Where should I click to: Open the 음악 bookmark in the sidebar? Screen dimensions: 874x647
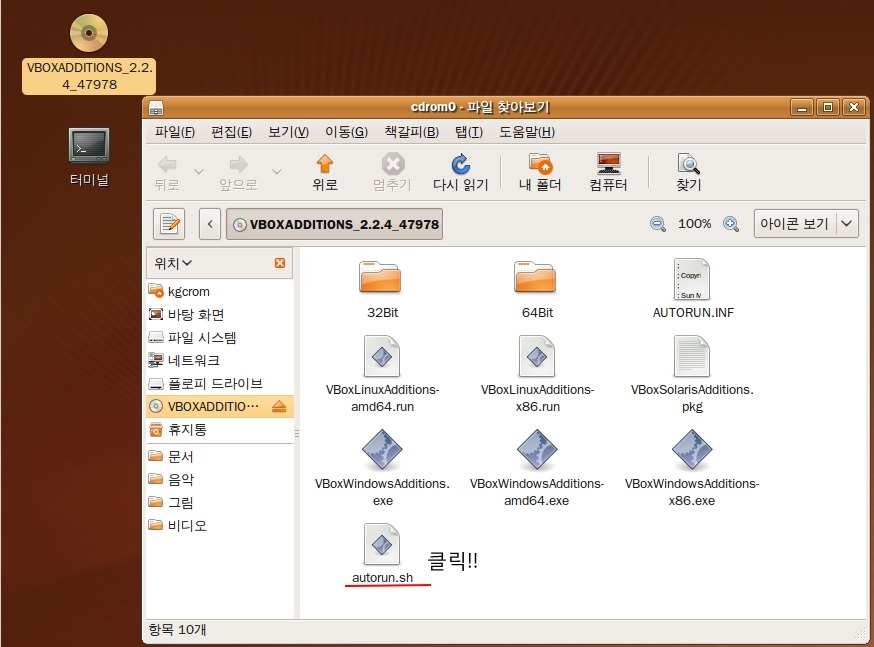tap(220, 479)
